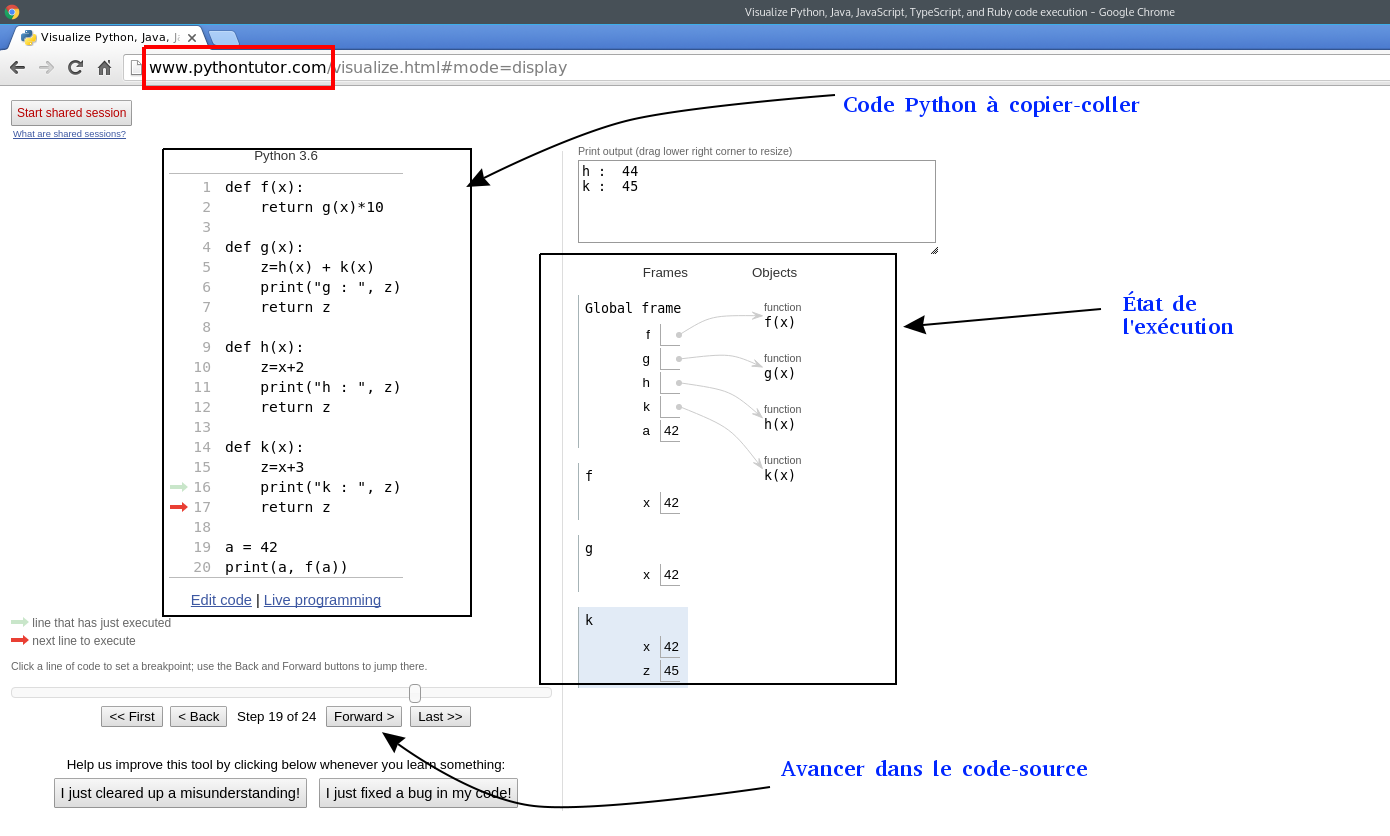Click the execution step slider handle
The height and width of the screenshot is (836, 1390).
415,693
